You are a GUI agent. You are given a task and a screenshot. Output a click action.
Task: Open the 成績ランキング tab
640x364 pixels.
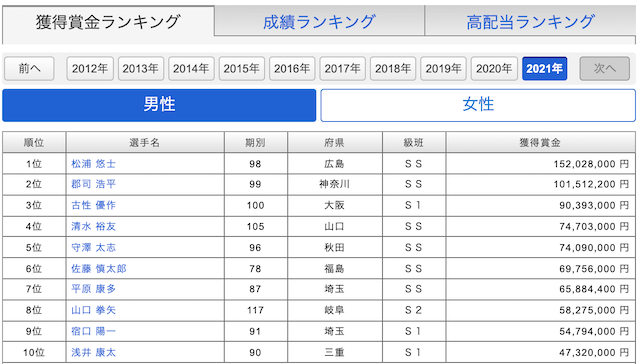pyautogui.click(x=319, y=22)
